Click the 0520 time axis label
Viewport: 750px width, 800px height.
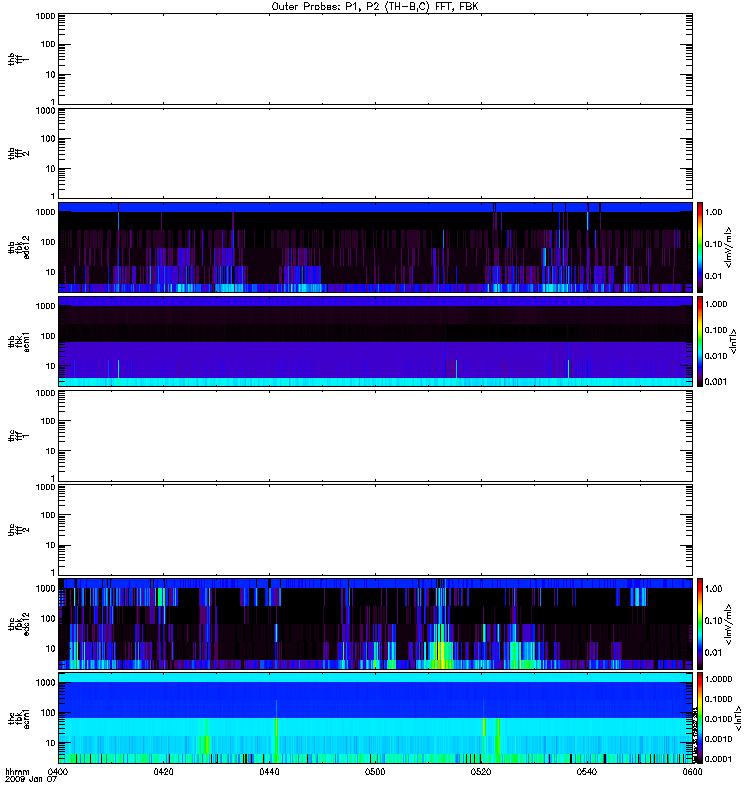(481, 772)
